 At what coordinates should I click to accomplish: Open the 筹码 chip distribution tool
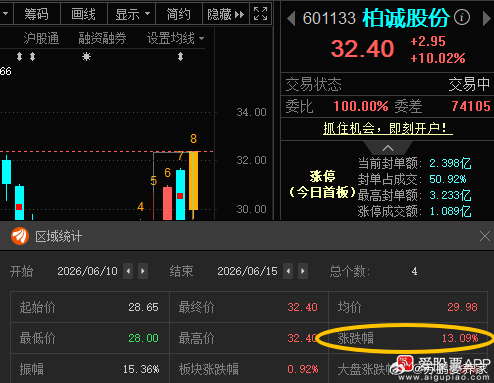point(37,14)
